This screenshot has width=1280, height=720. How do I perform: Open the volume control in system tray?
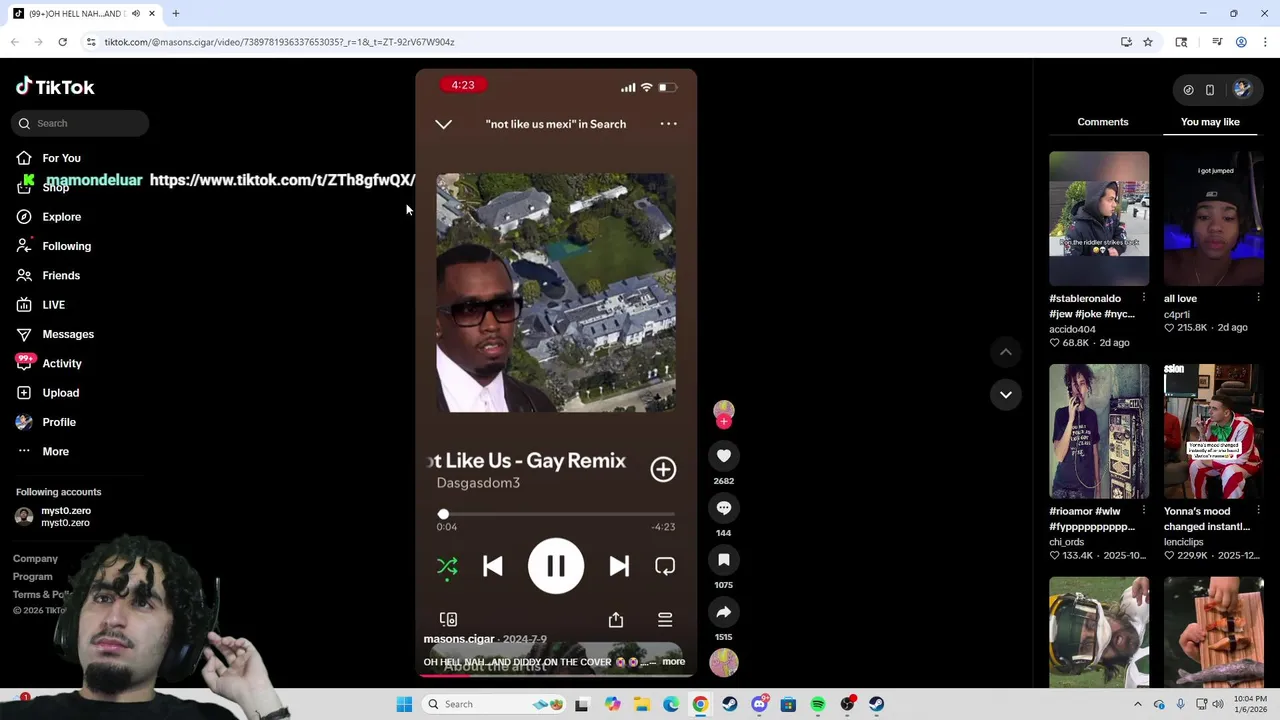(x=1218, y=704)
